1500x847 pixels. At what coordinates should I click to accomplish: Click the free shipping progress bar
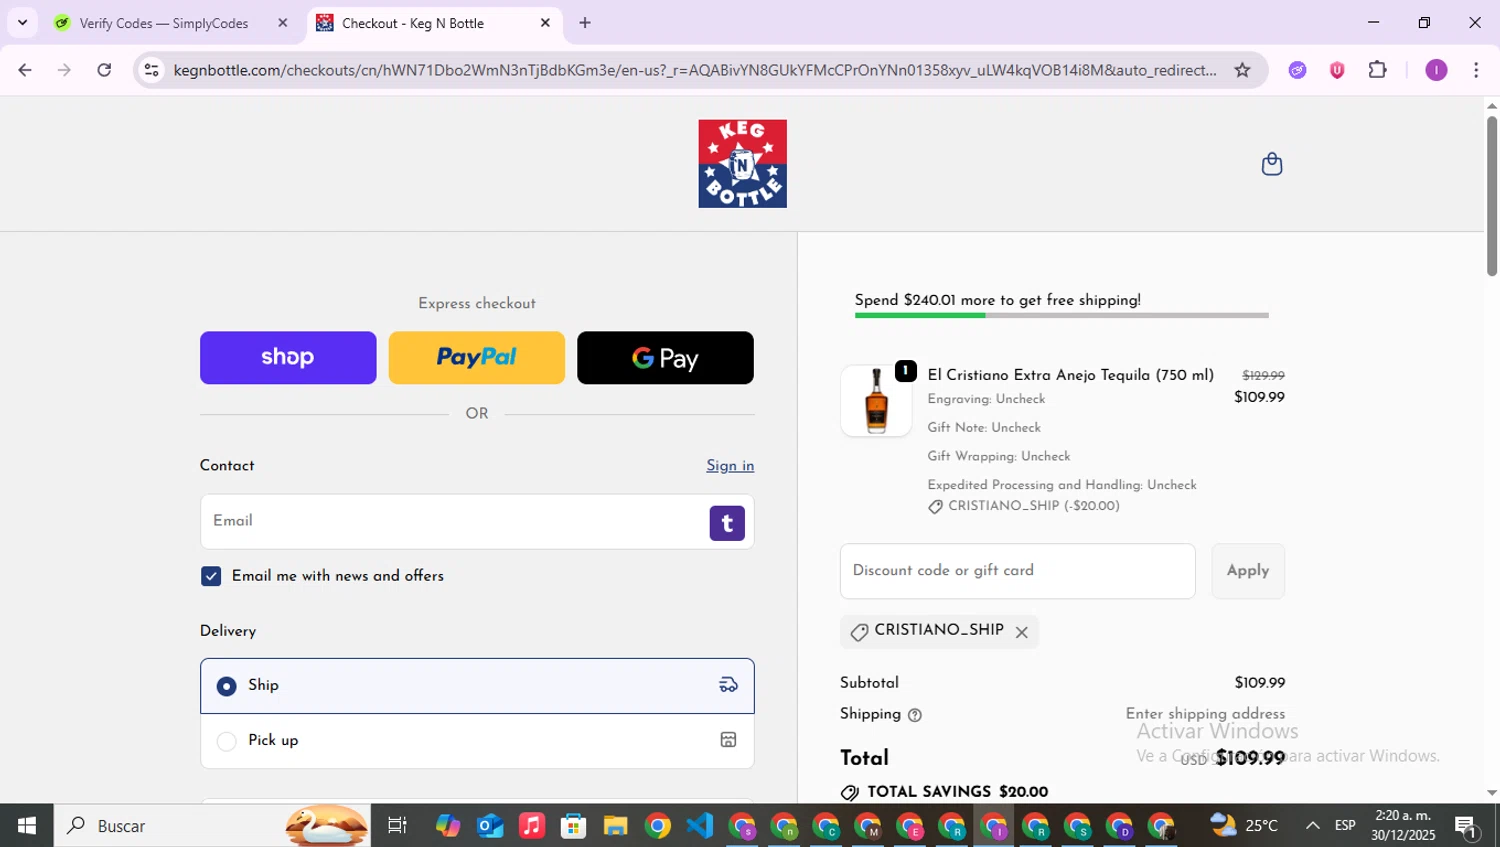tap(1061, 315)
